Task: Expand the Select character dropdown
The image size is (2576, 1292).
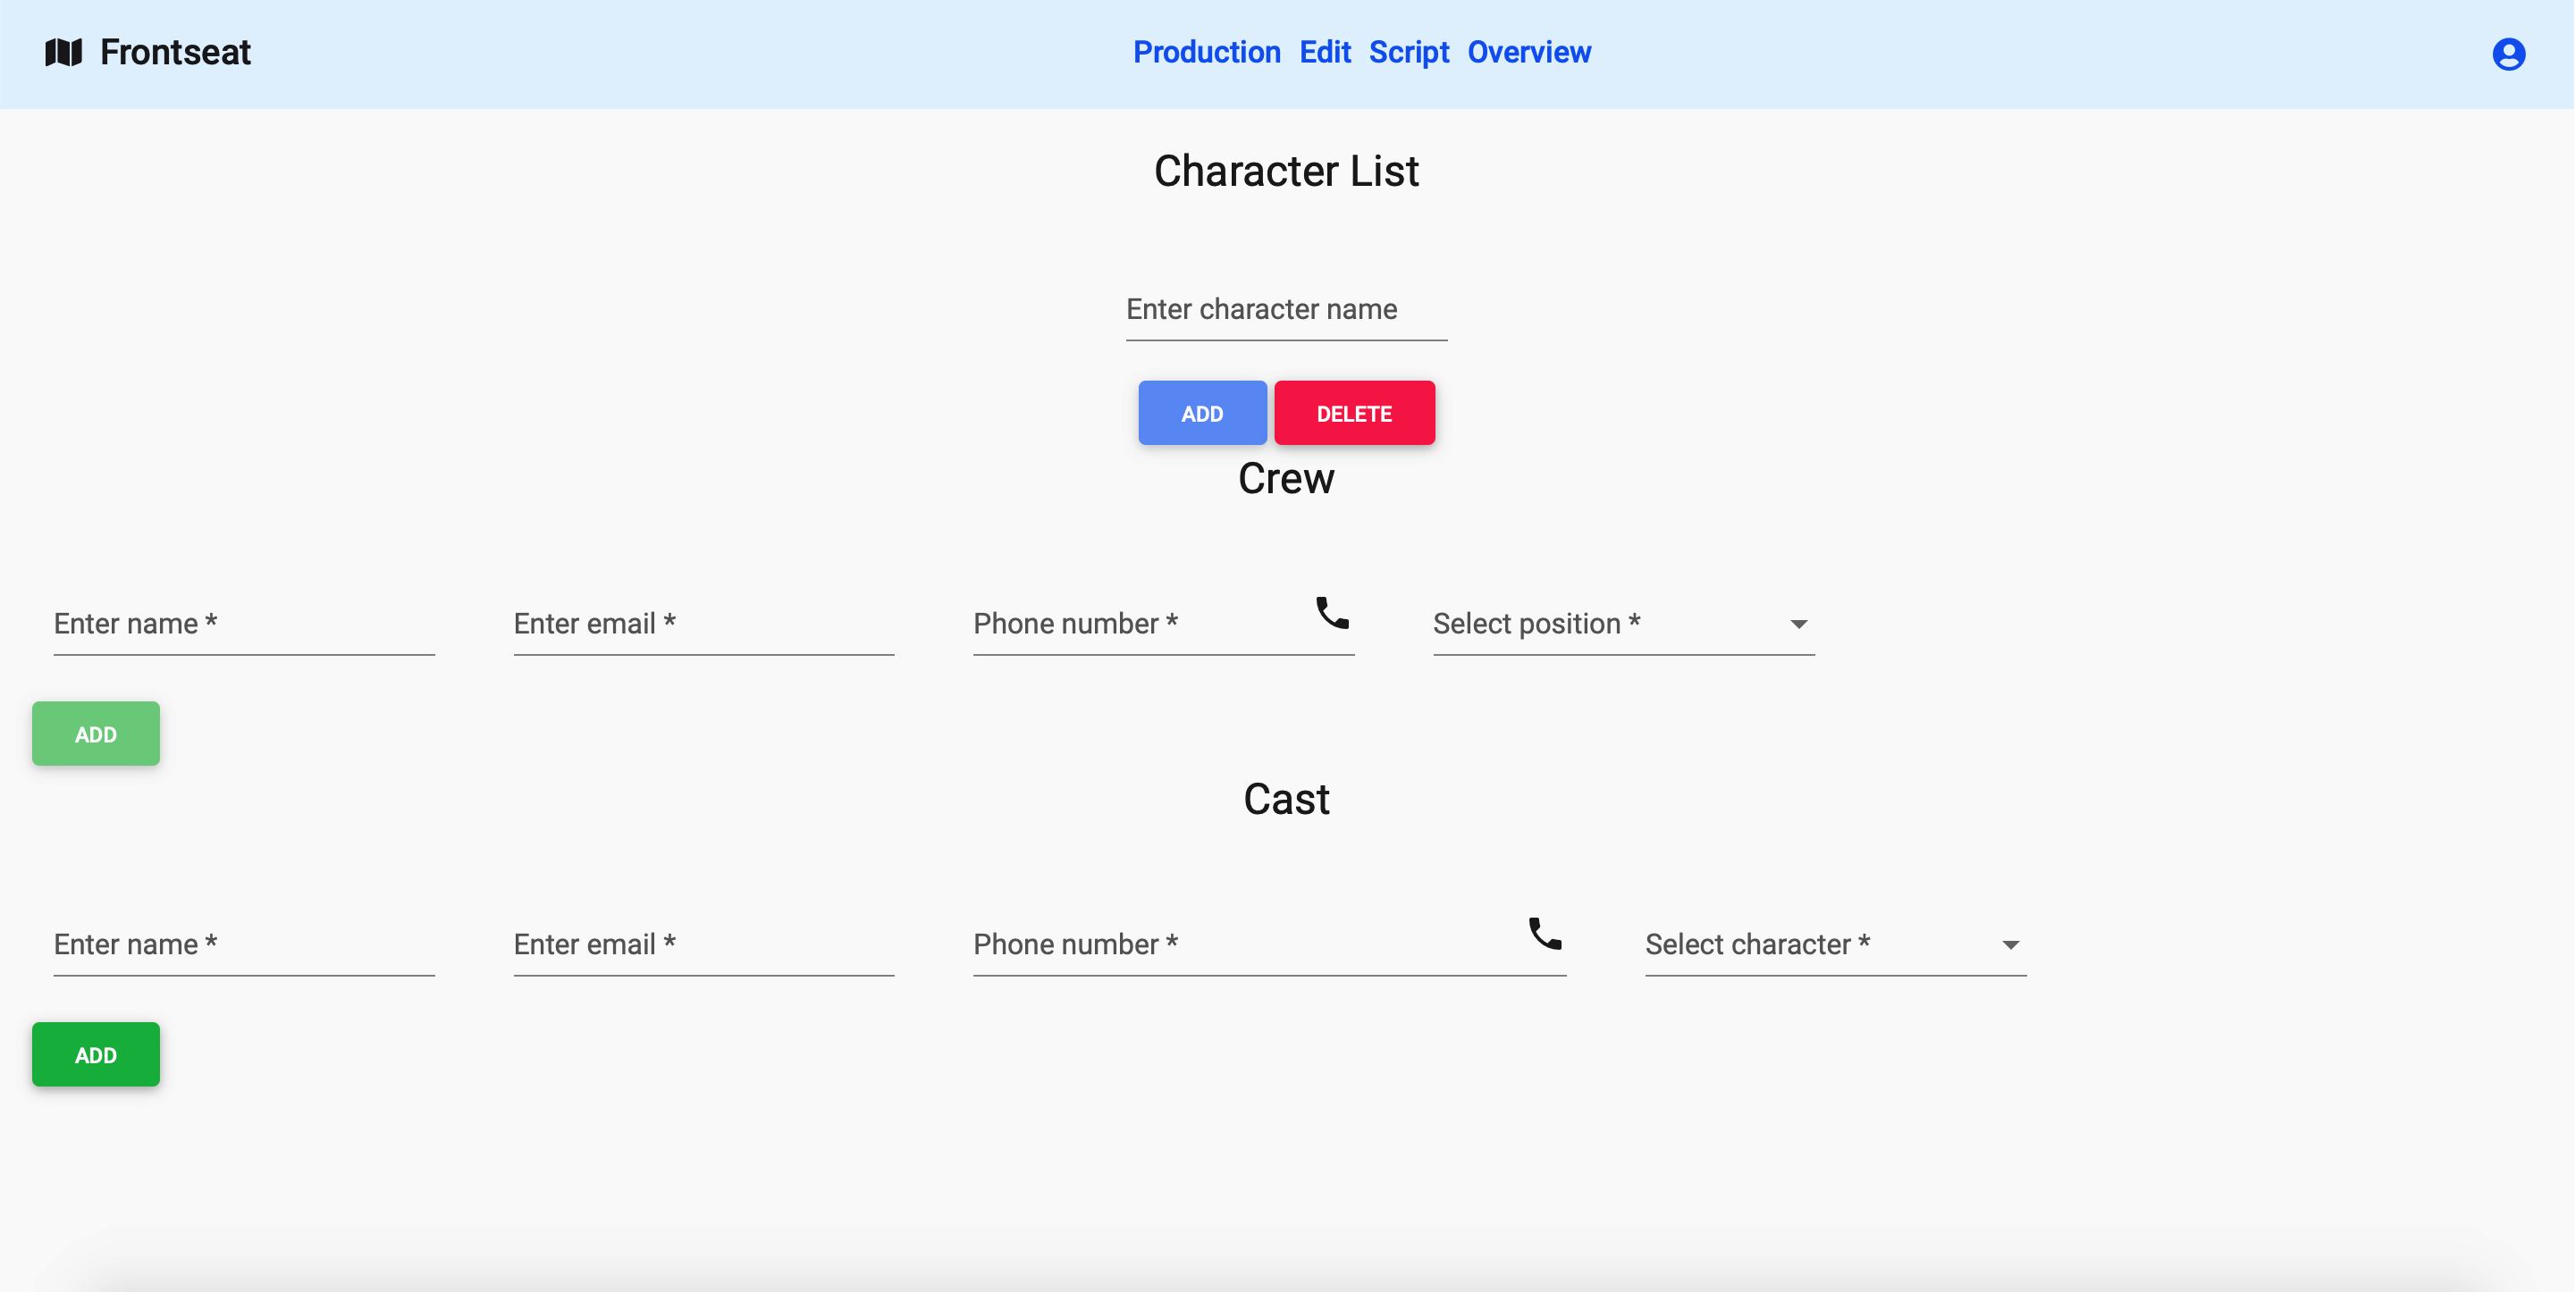Action: tap(1834, 944)
